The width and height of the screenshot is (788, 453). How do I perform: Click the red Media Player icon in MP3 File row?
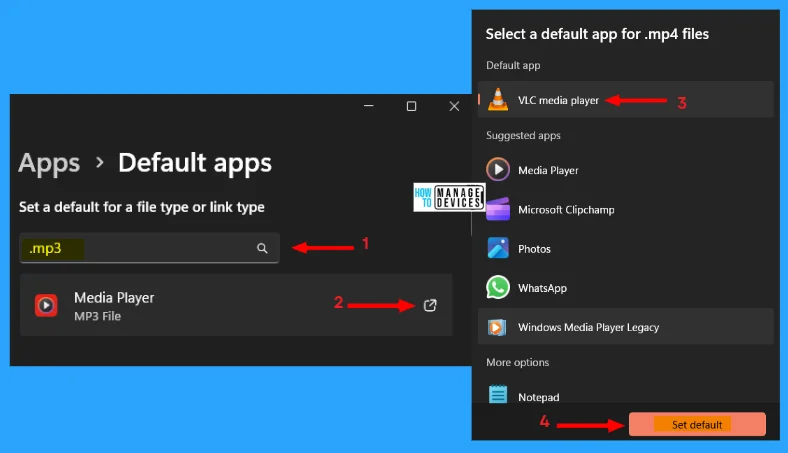[x=46, y=305]
